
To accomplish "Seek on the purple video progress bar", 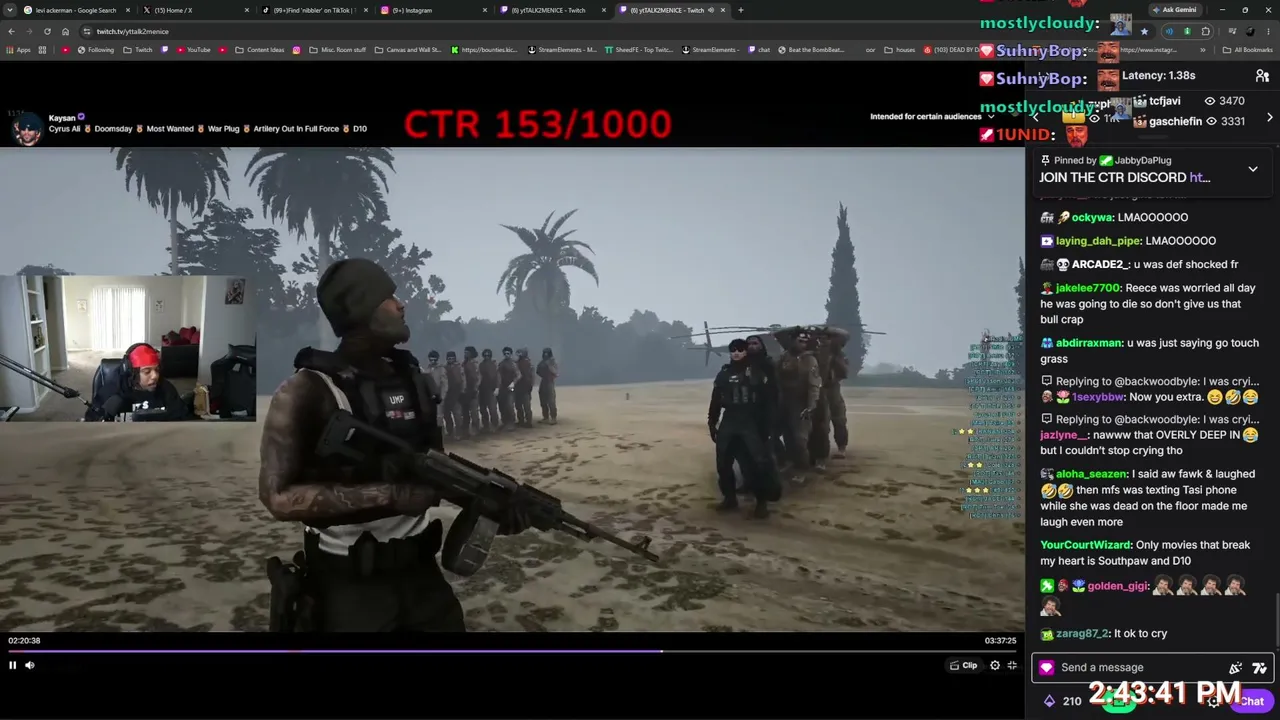I will pos(512,651).
